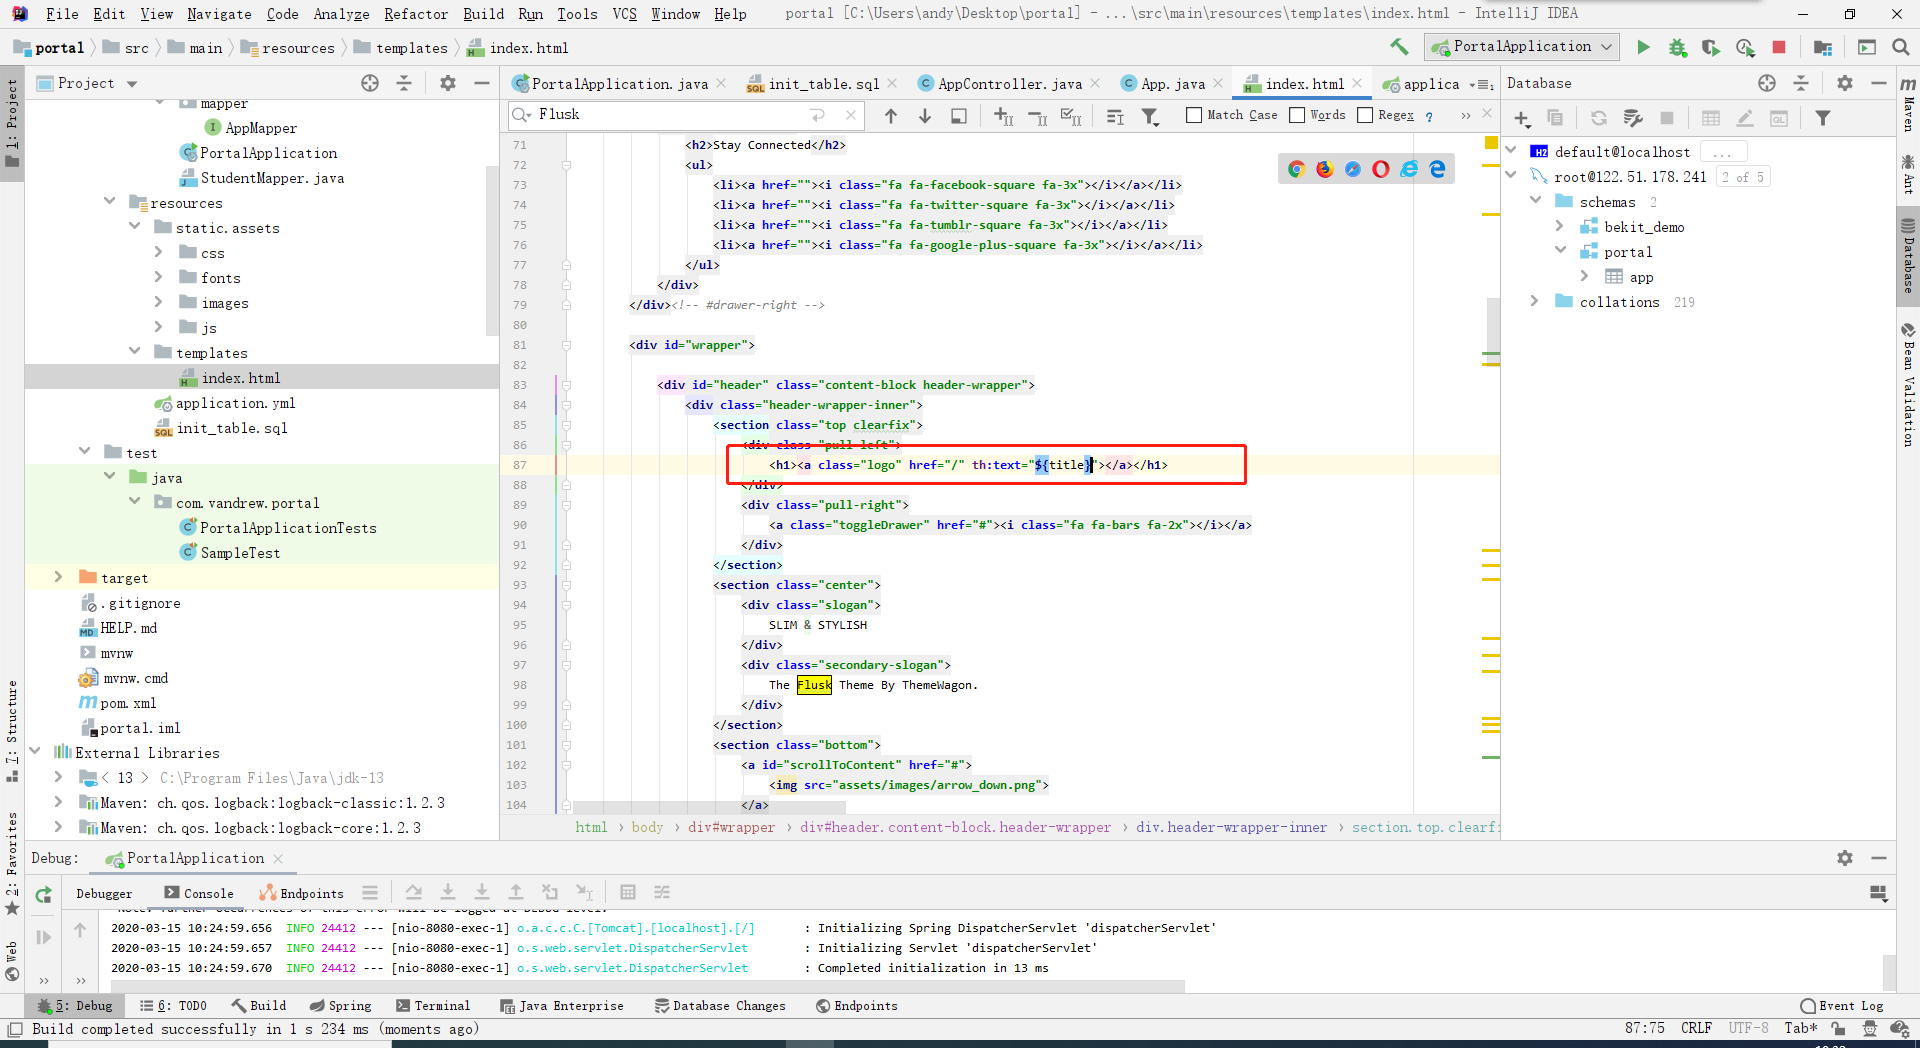Toggle the Words search checkbox

tap(1297, 115)
